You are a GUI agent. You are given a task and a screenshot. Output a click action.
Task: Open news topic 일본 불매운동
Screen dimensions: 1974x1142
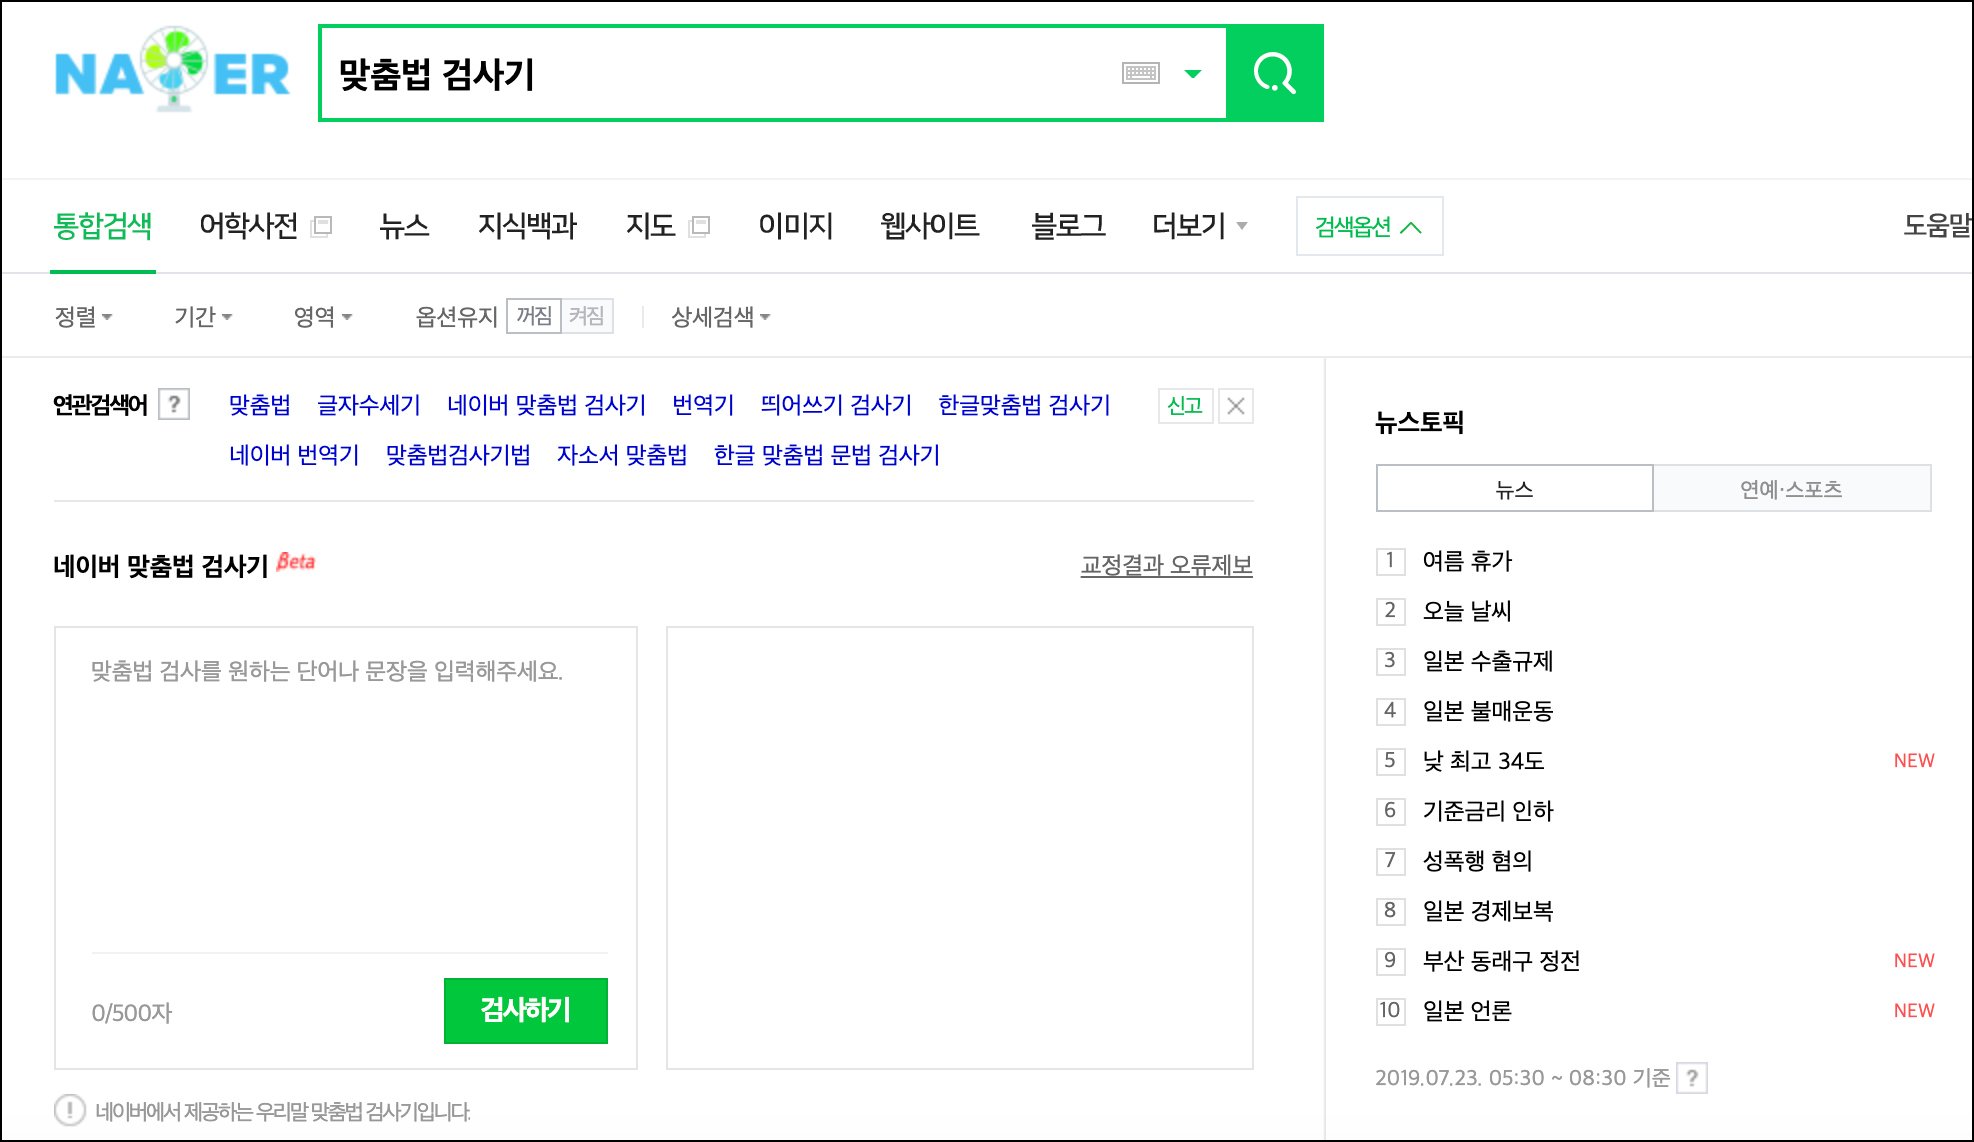(x=1488, y=710)
